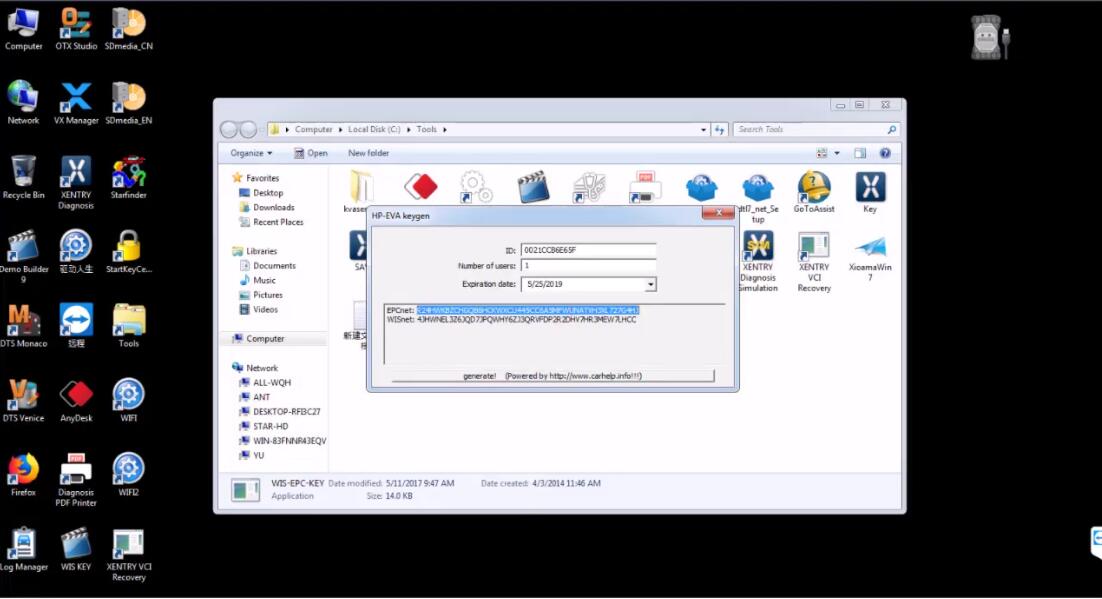The width and height of the screenshot is (1102, 599).
Task: Select XENTRY Diagnosis Simulation in Tools folder
Action: pyautogui.click(x=758, y=262)
